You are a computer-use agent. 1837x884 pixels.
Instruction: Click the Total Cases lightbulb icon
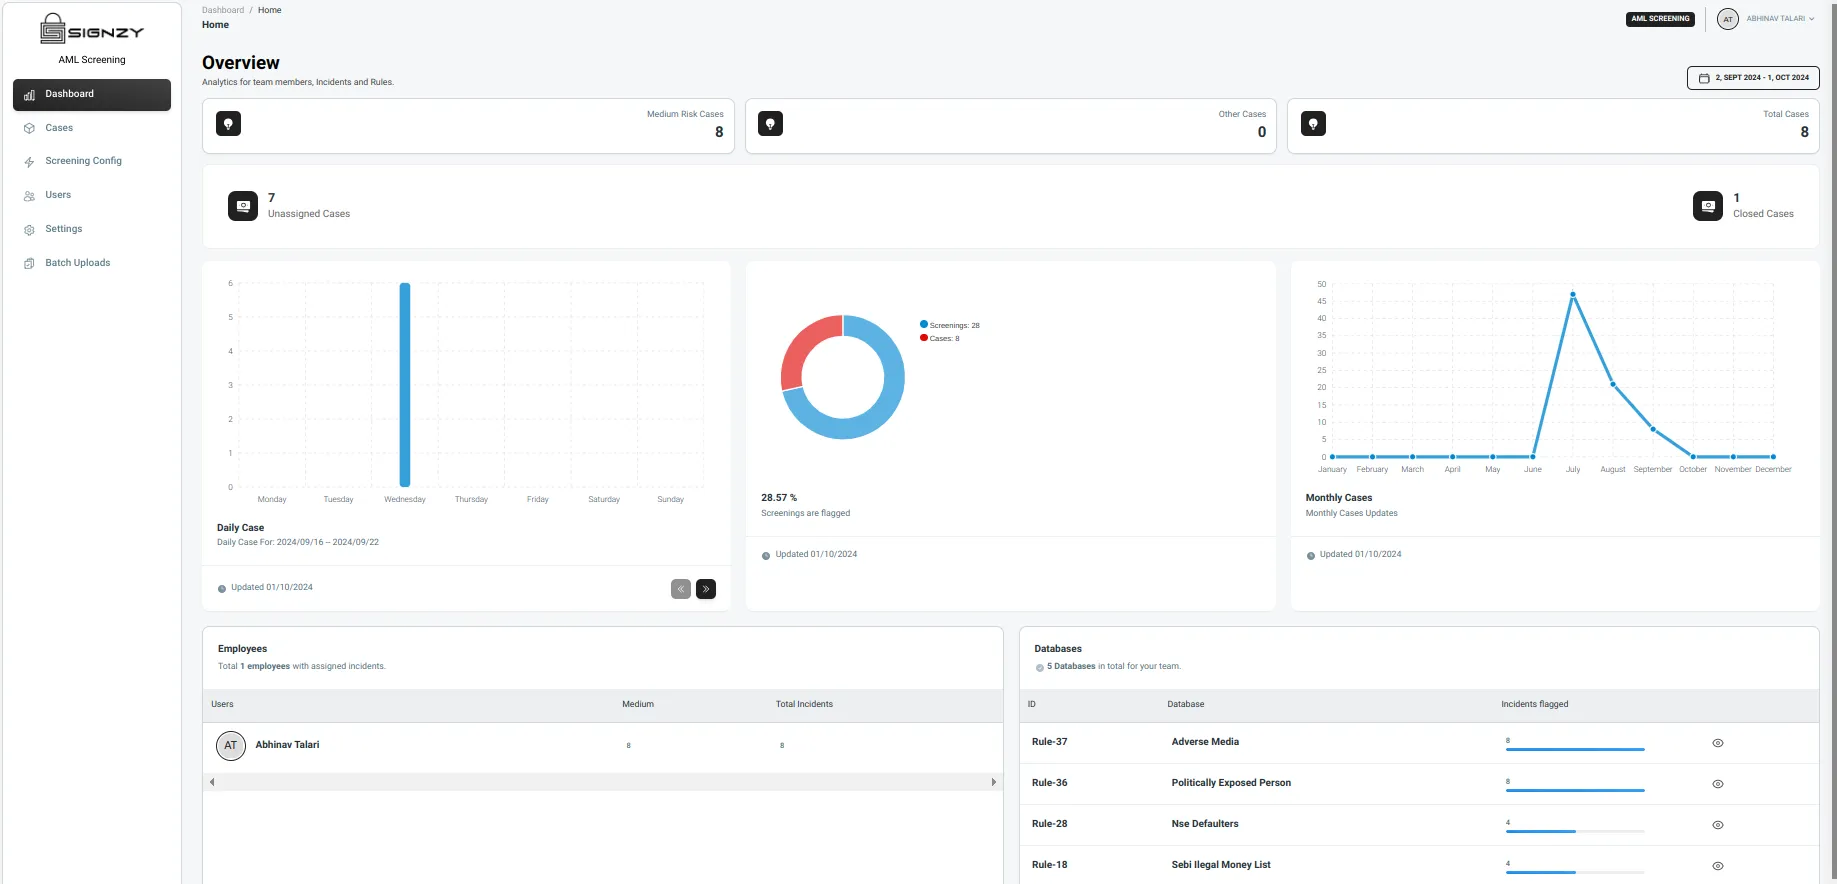pyautogui.click(x=1313, y=124)
